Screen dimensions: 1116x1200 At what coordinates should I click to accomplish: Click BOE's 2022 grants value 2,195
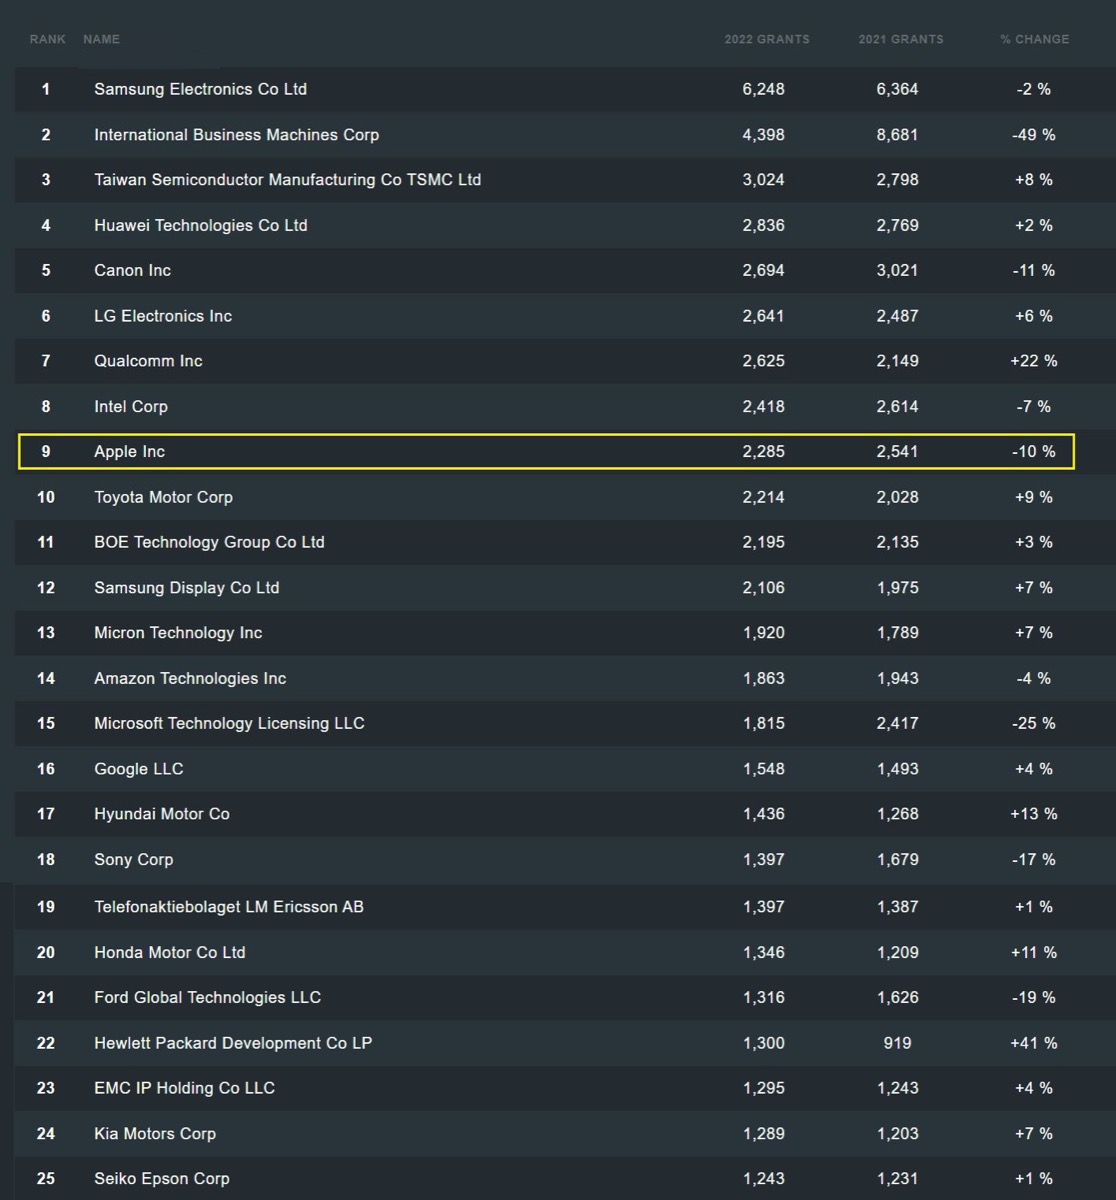[x=764, y=542]
